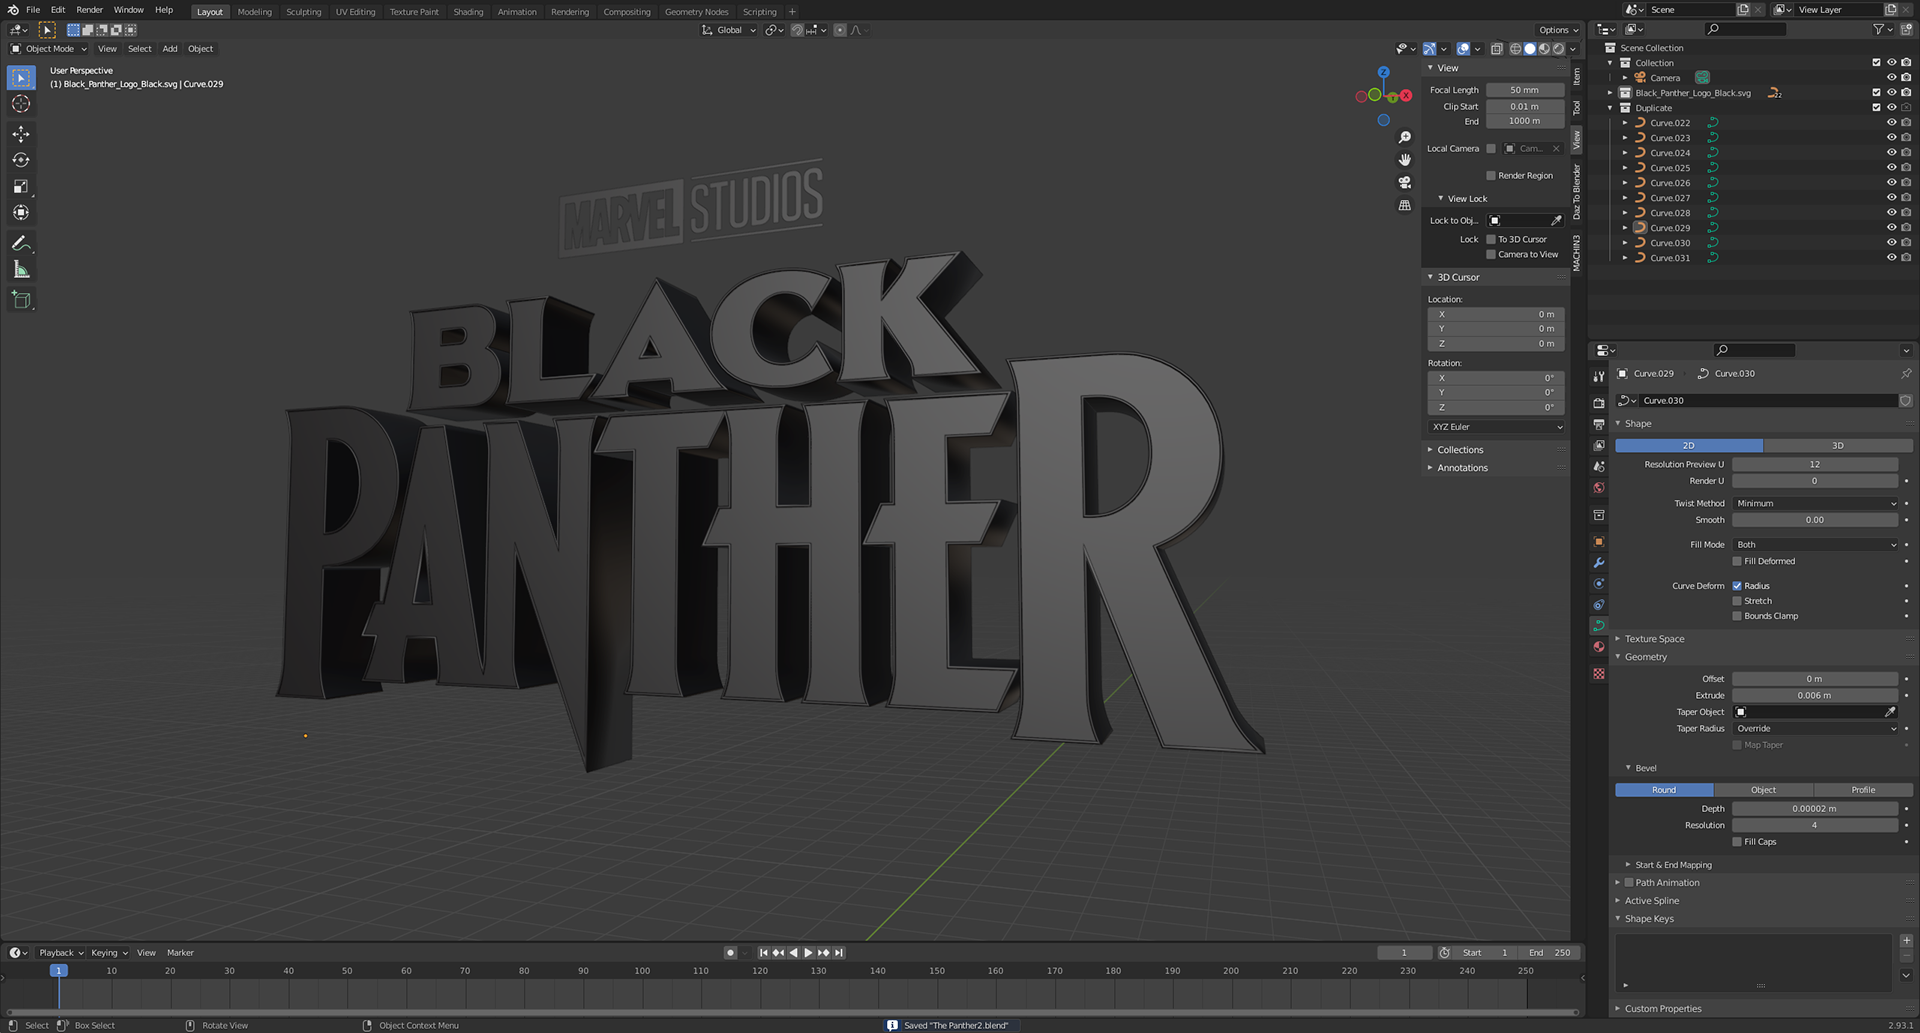
Task: Open the Render properties tab
Action: click(x=1599, y=402)
